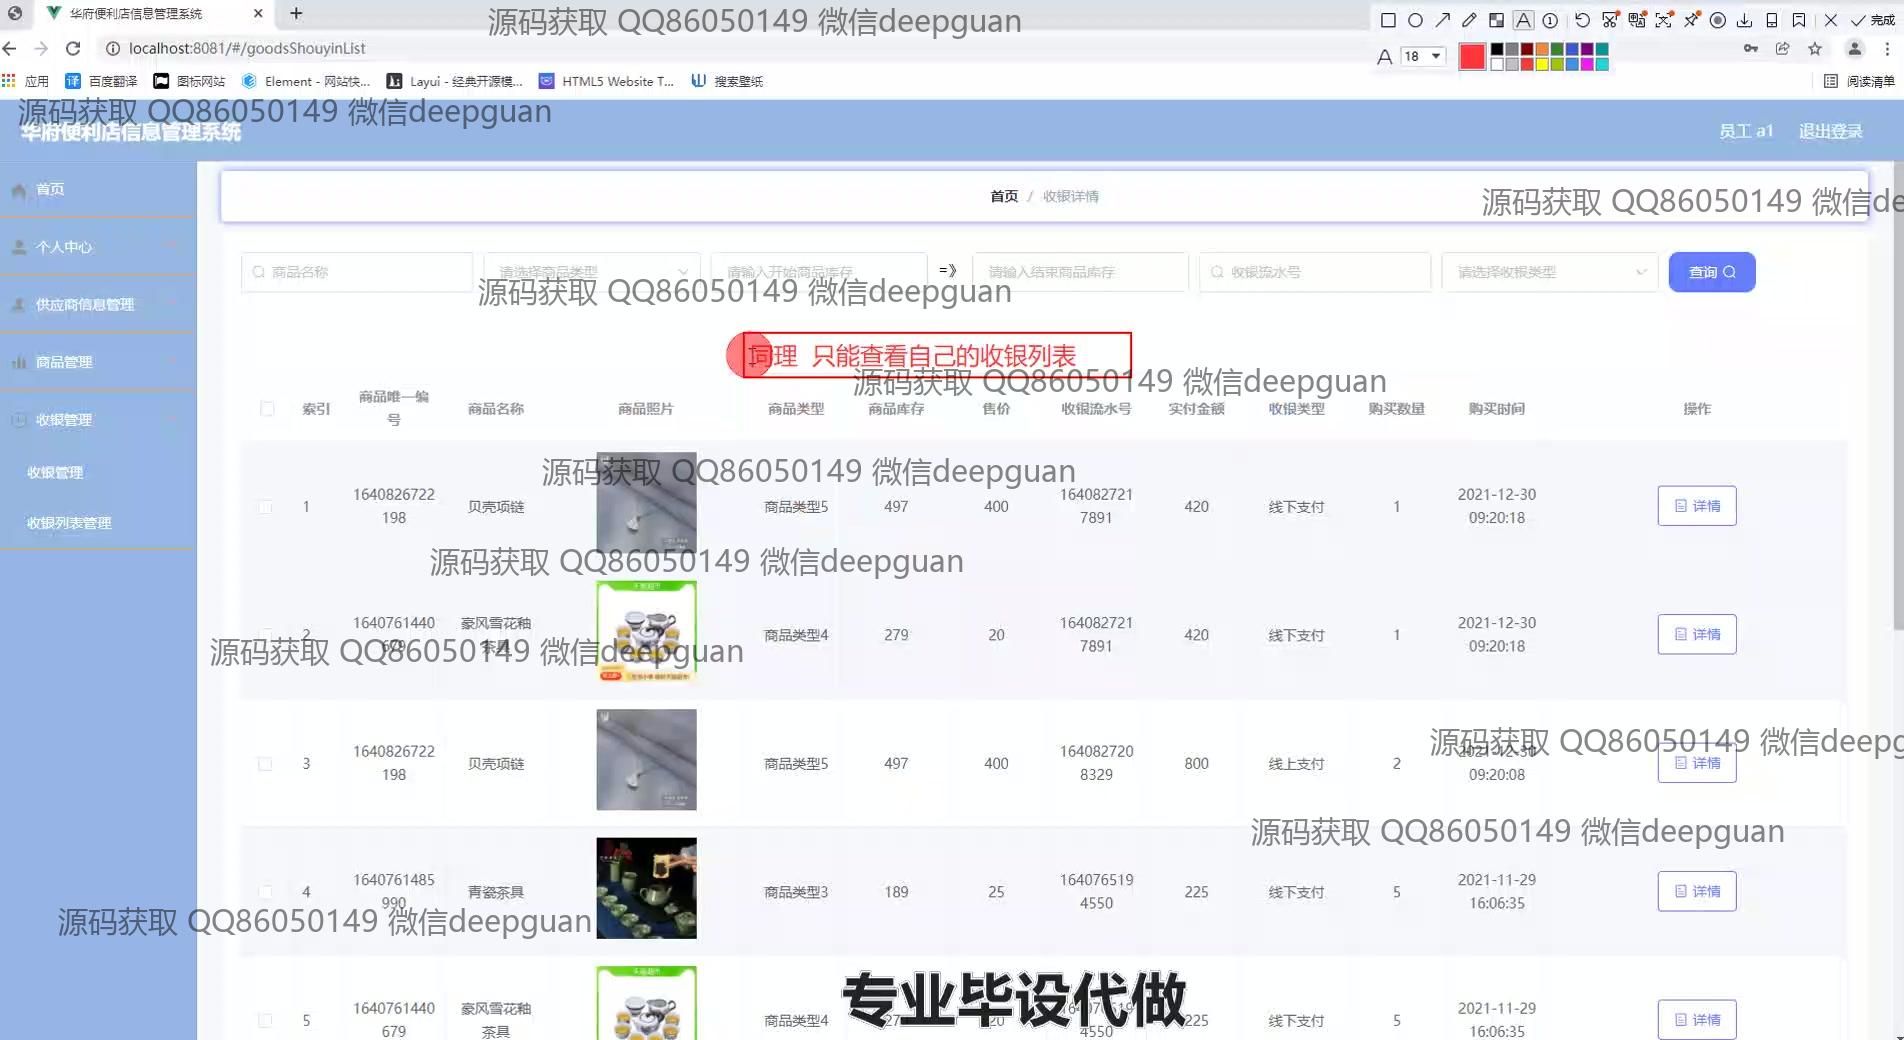Check the checkbox for row 3
The height and width of the screenshot is (1040, 1904).
coord(265,764)
